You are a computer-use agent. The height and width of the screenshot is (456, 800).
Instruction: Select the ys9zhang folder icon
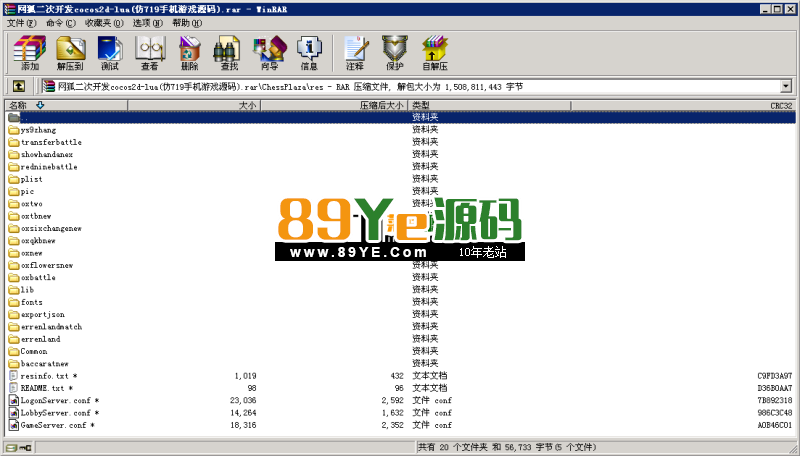pyautogui.click(x=14, y=130)
